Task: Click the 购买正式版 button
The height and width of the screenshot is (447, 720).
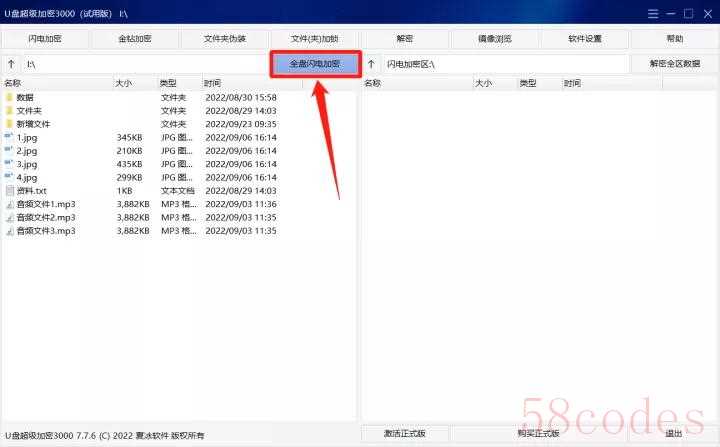Action: click(x=540, y=433)
